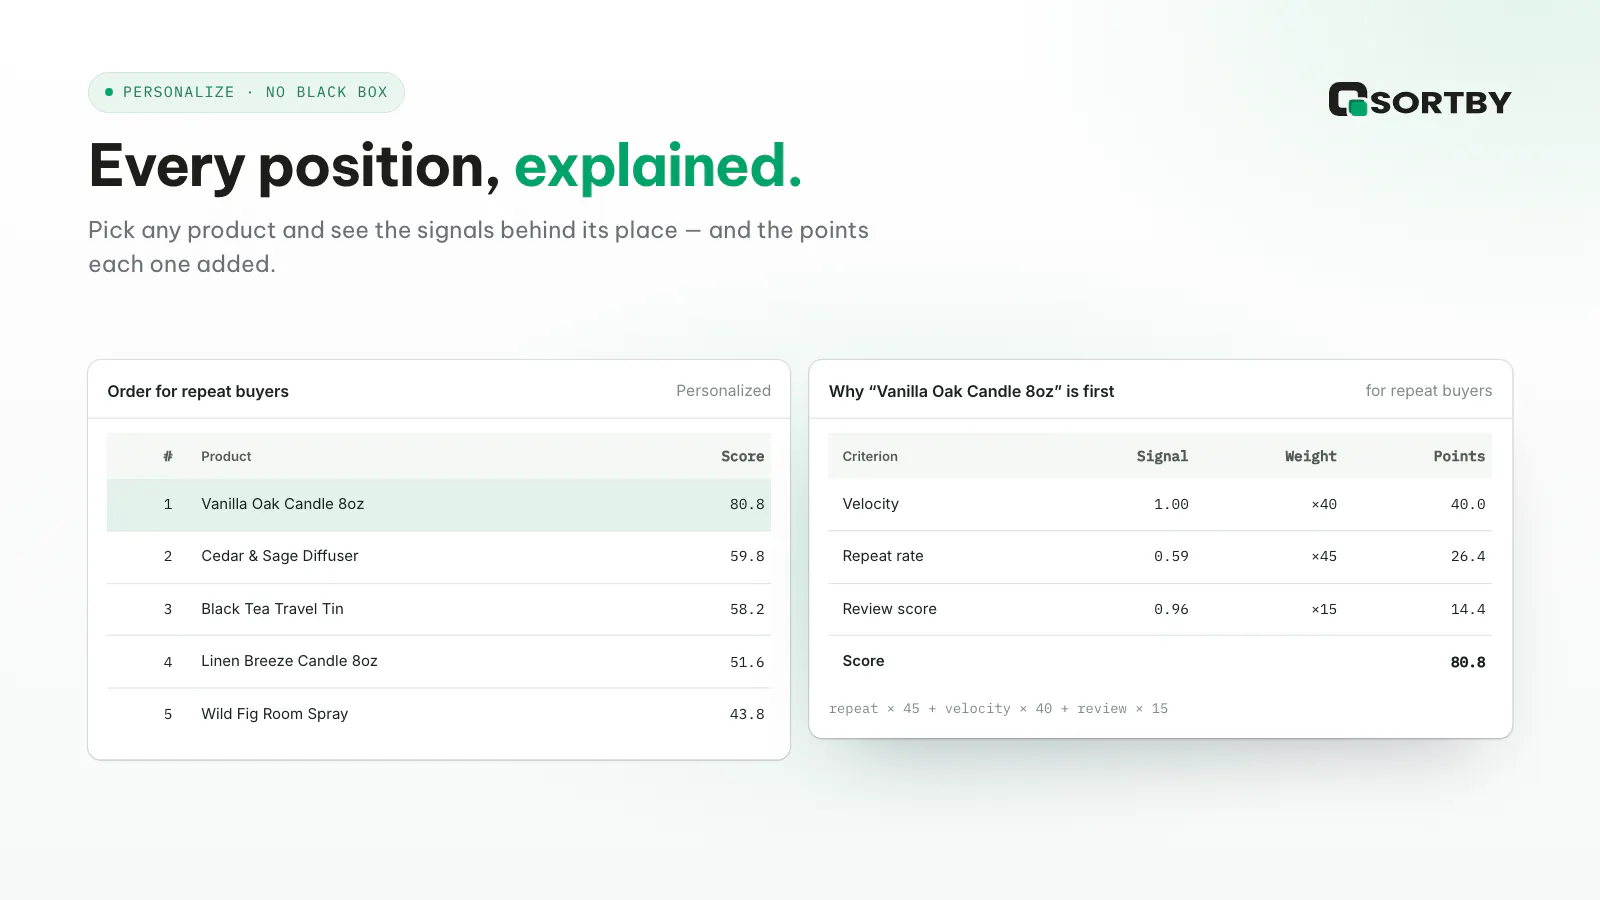
Task: Click the Sortby logo
Action: click(x=1420, y=100)
